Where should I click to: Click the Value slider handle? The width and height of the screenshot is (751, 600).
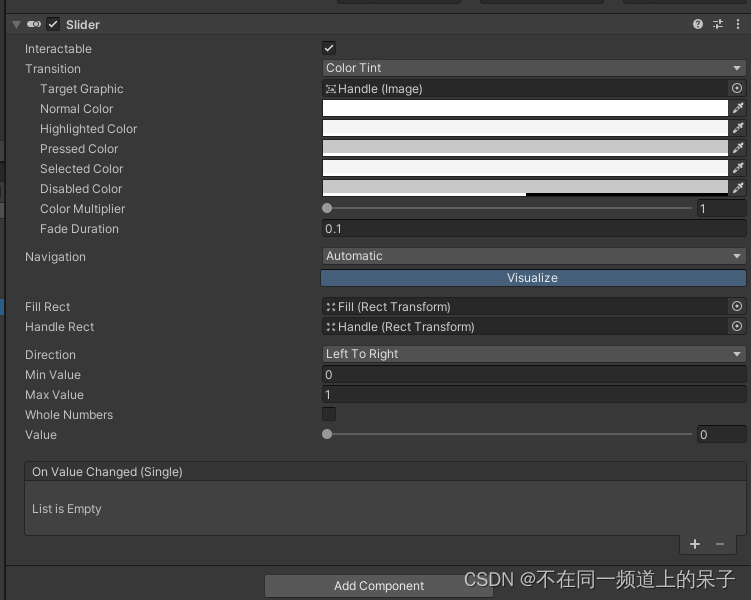pyautogui.click(x=327, y=434)
